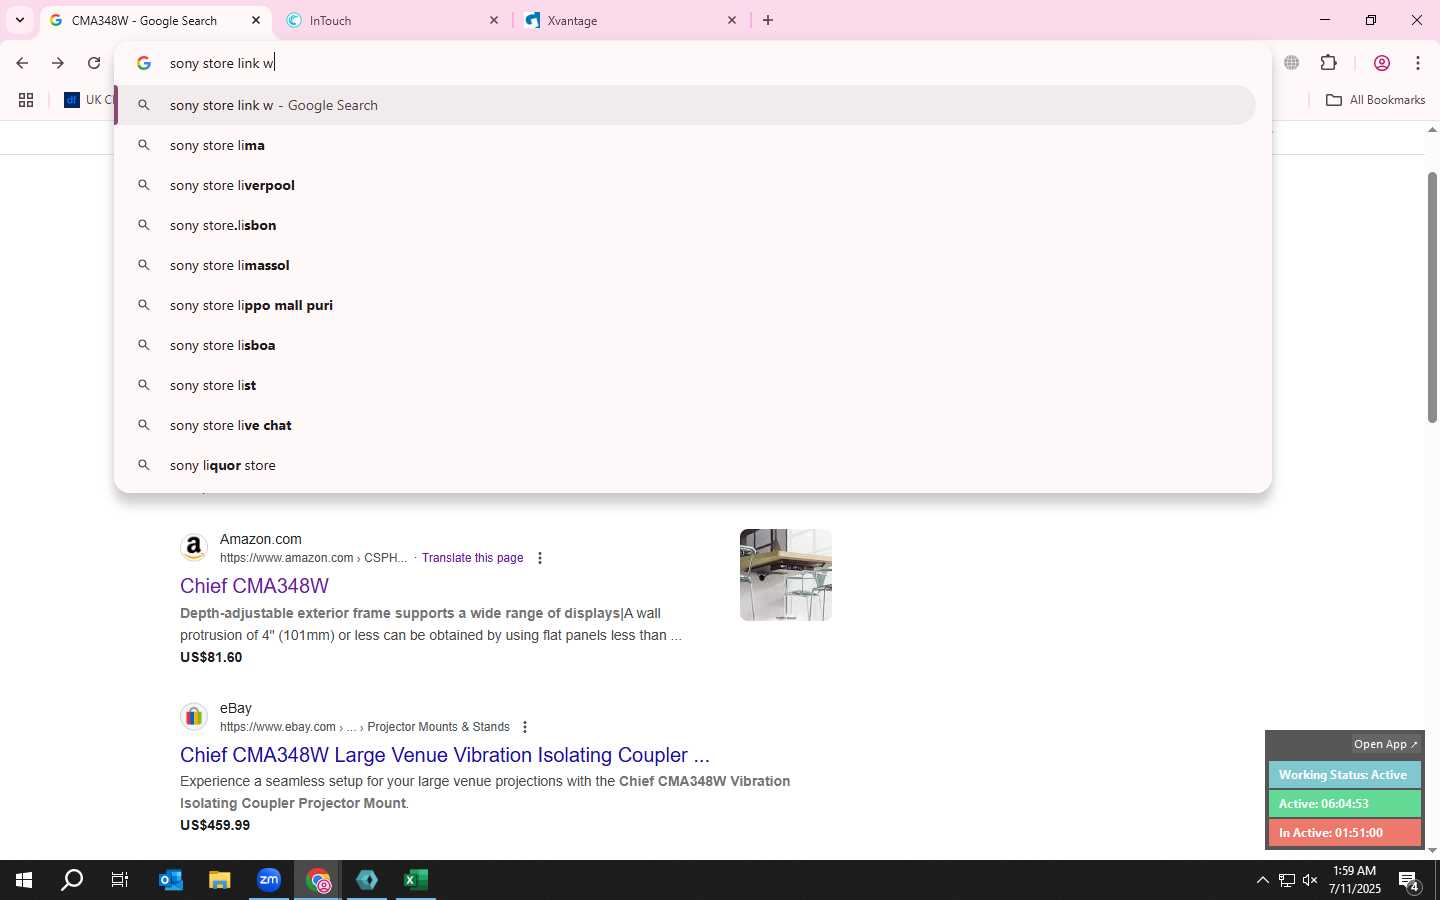Click 'Open App' in the tracker widget
Image resolution: width=1440 pixels, height=900 pixels.
tap(1386, 744)
